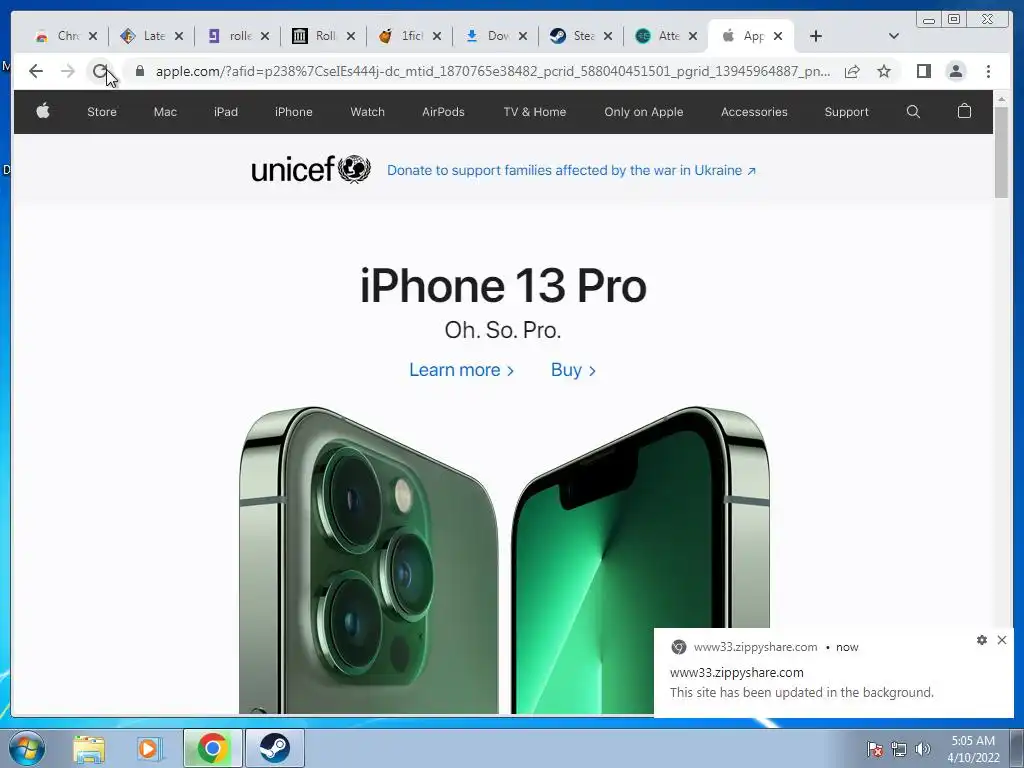
Task: Add a new tab with plus button
Action: (816, 37)
